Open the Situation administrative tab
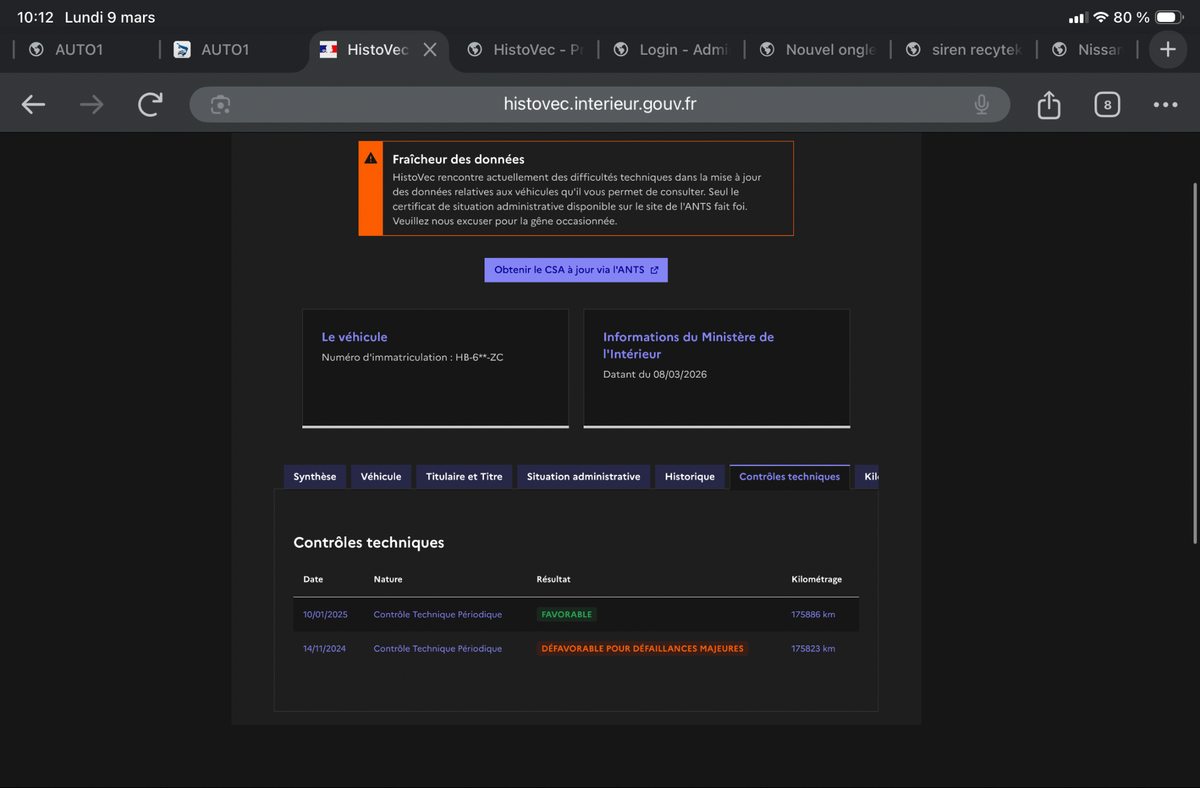The image size is (1200, 788). (x=584, y=477)
